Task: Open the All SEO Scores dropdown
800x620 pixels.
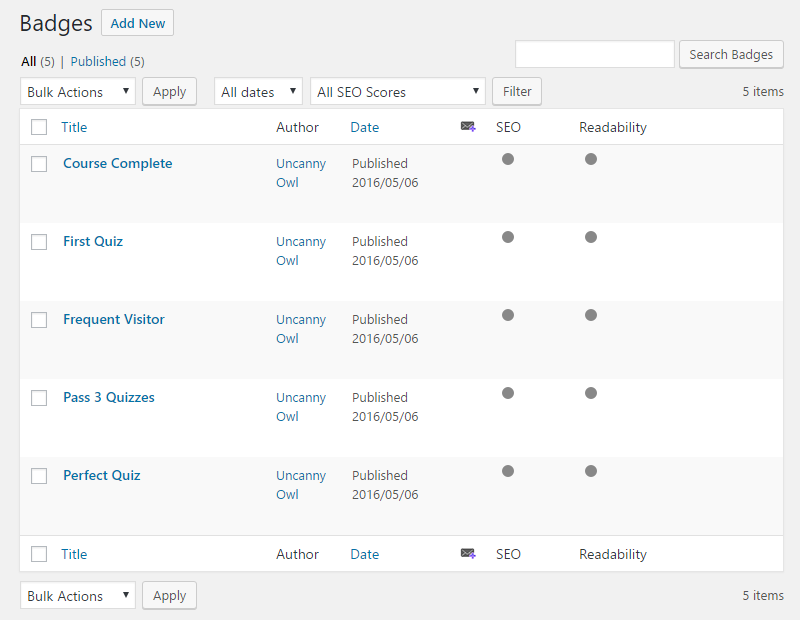Action: pos(397,92)
